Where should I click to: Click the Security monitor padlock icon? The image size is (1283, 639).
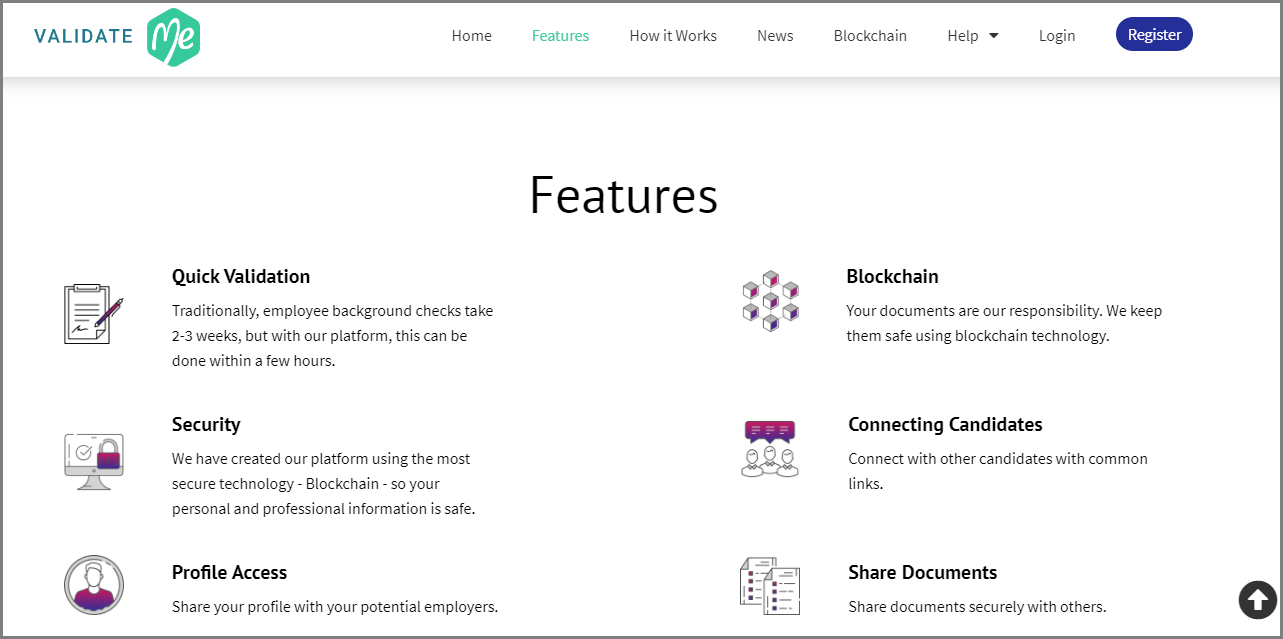tap(93, 461)
